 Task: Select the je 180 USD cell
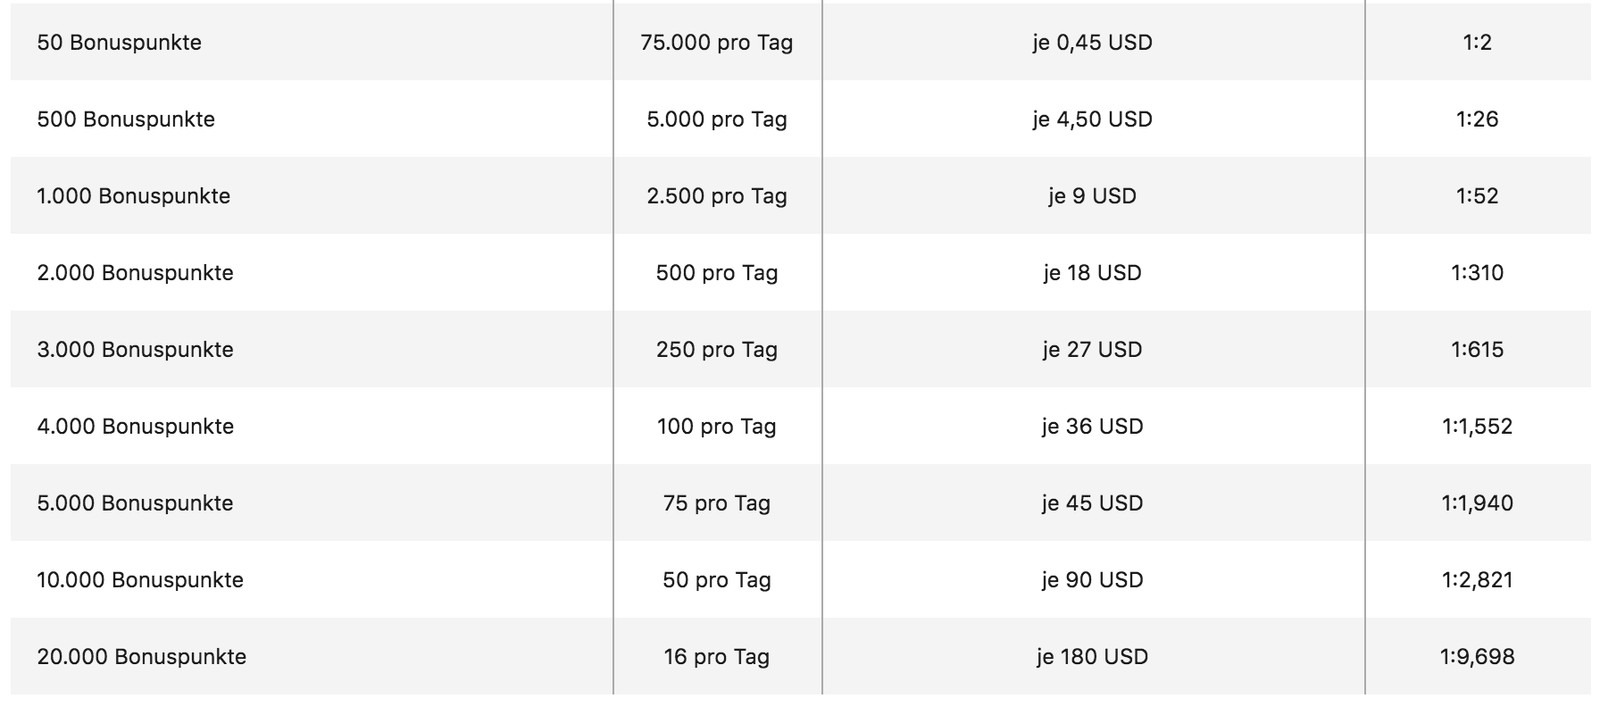(x=1093, y=657)
